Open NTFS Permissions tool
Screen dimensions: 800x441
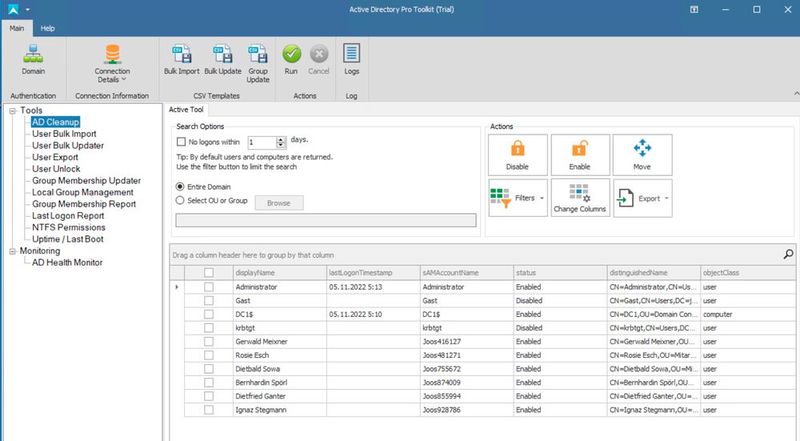click(x=68, y=228)
